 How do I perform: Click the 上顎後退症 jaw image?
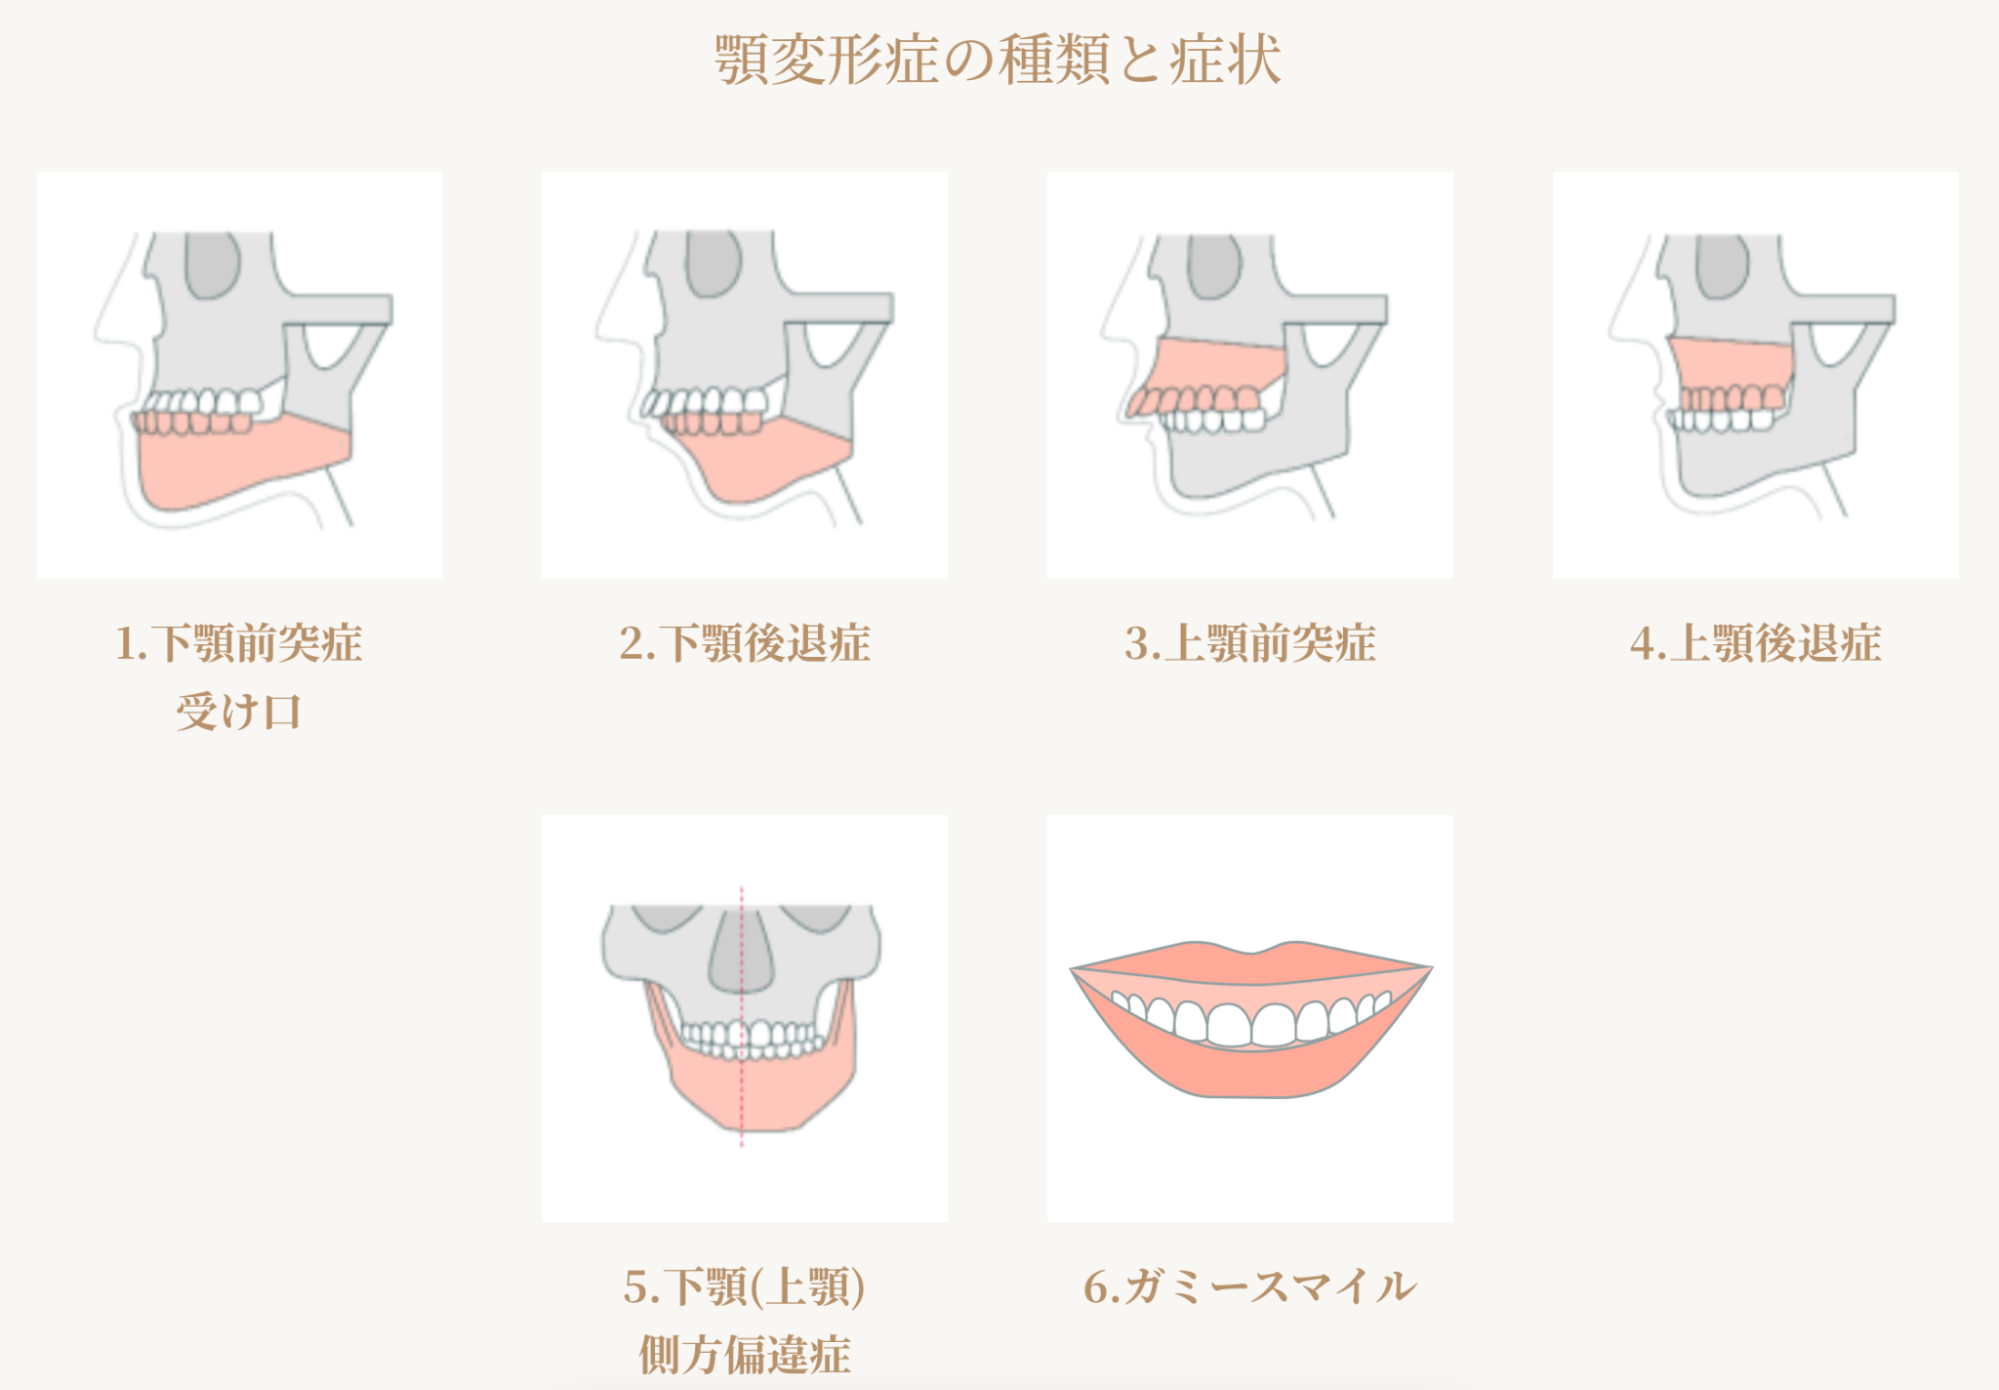(x=1756, y=375)
